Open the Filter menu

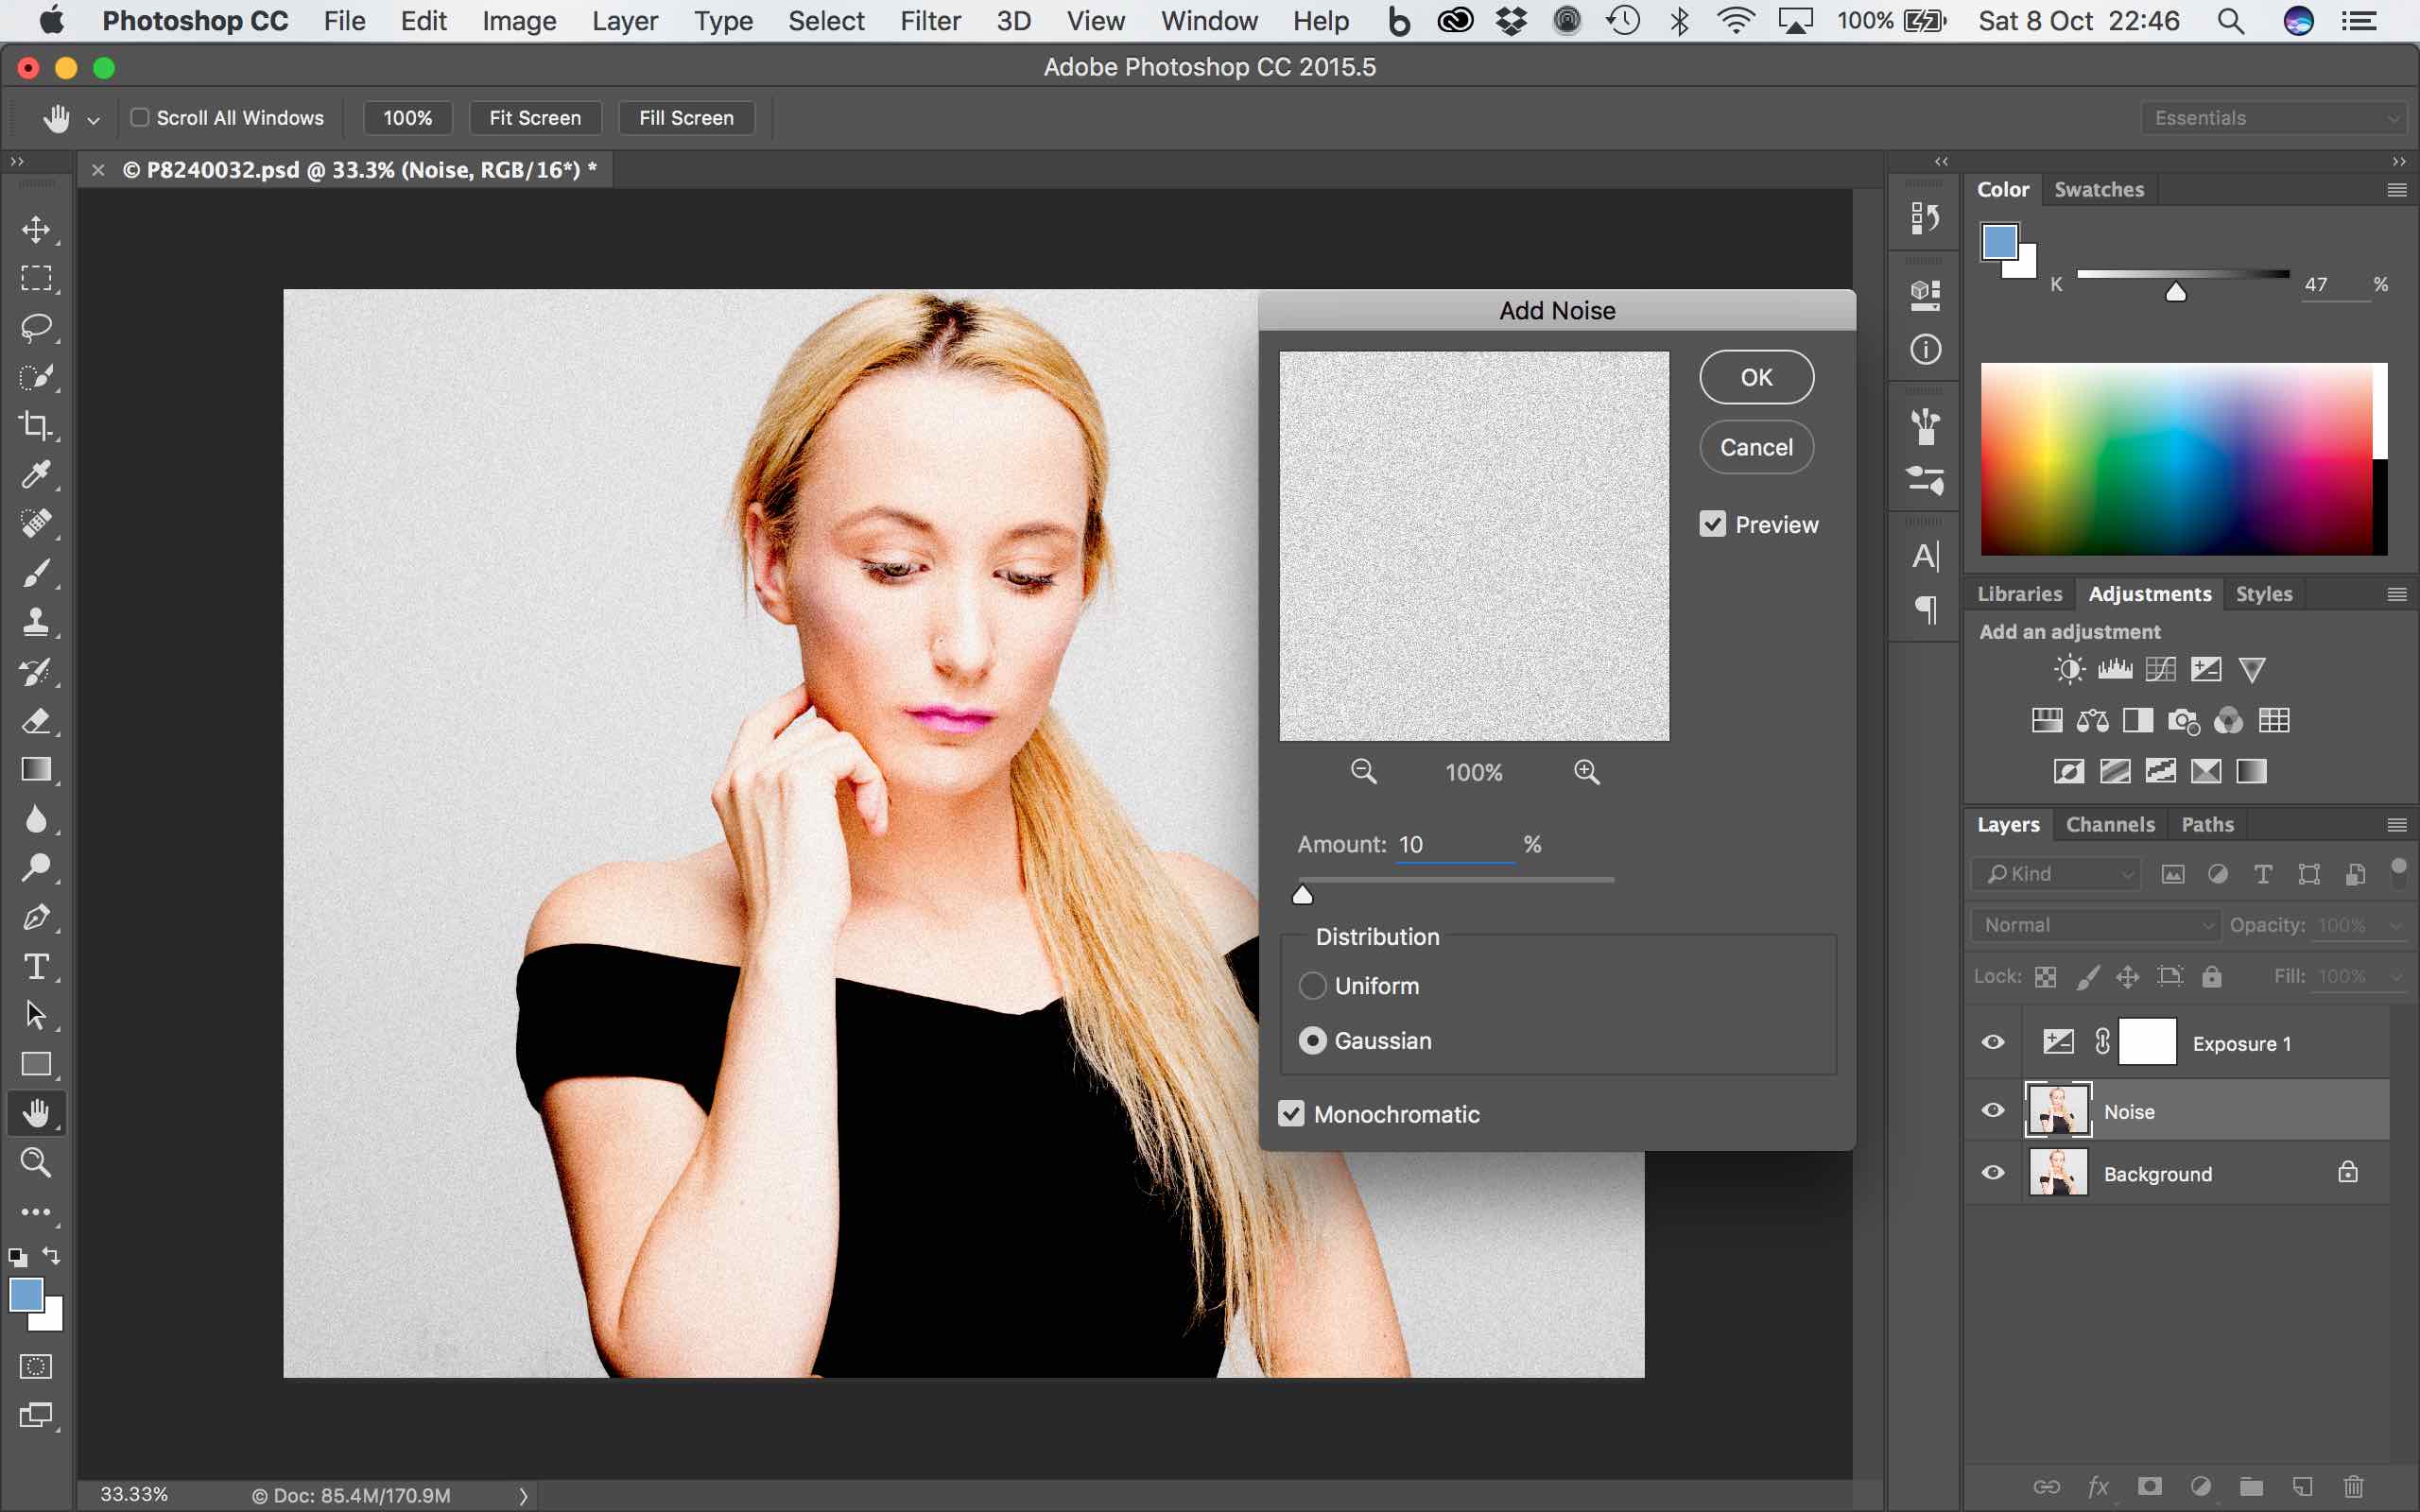pos(929,21)
